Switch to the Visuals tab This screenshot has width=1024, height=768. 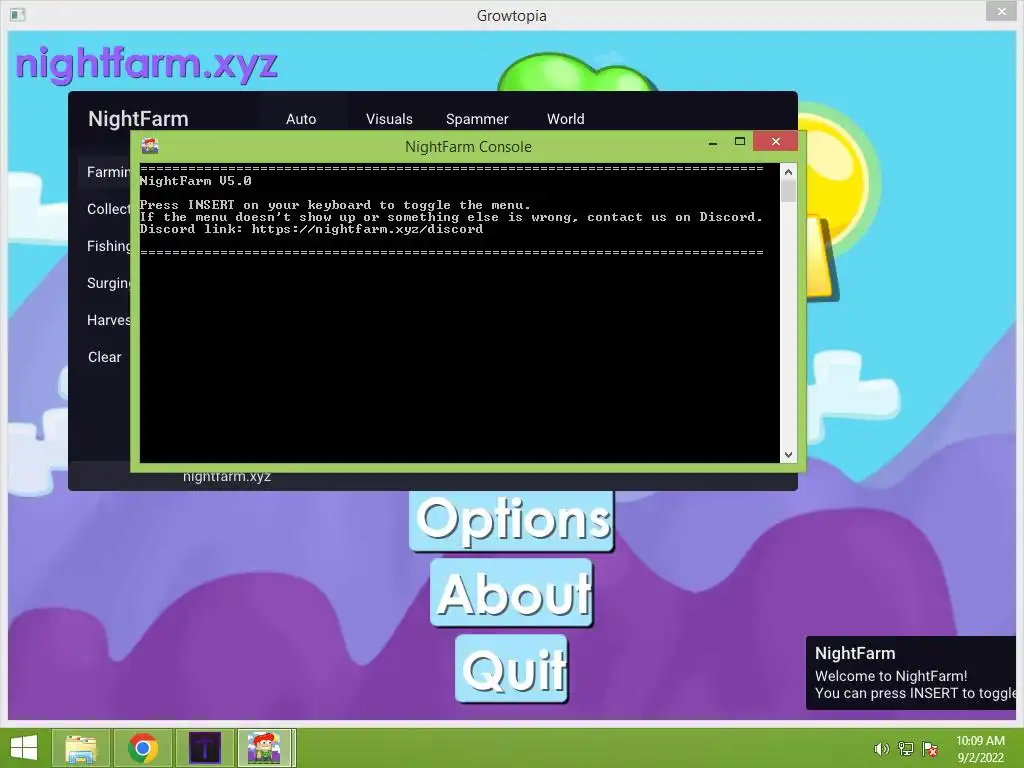389,119
